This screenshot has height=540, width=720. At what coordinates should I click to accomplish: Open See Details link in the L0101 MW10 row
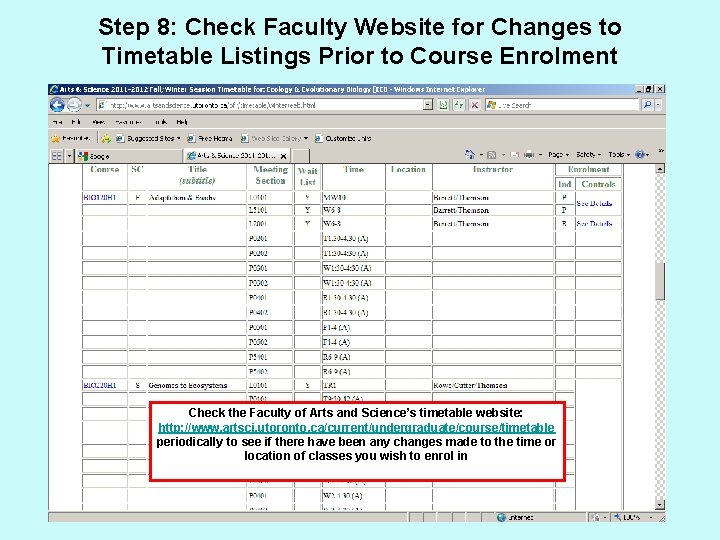pos(594,203)
